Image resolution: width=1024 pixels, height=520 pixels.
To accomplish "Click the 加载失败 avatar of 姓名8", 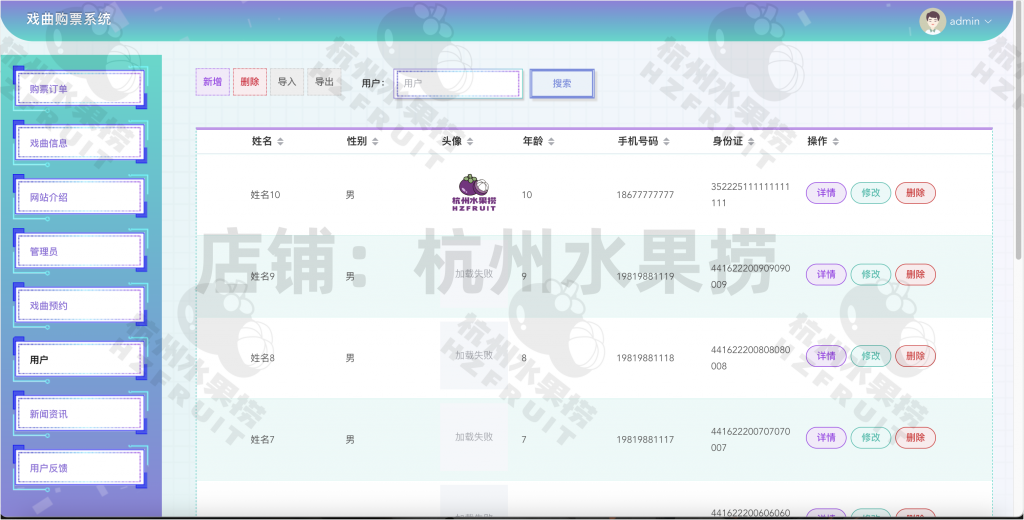I will 474,355.
